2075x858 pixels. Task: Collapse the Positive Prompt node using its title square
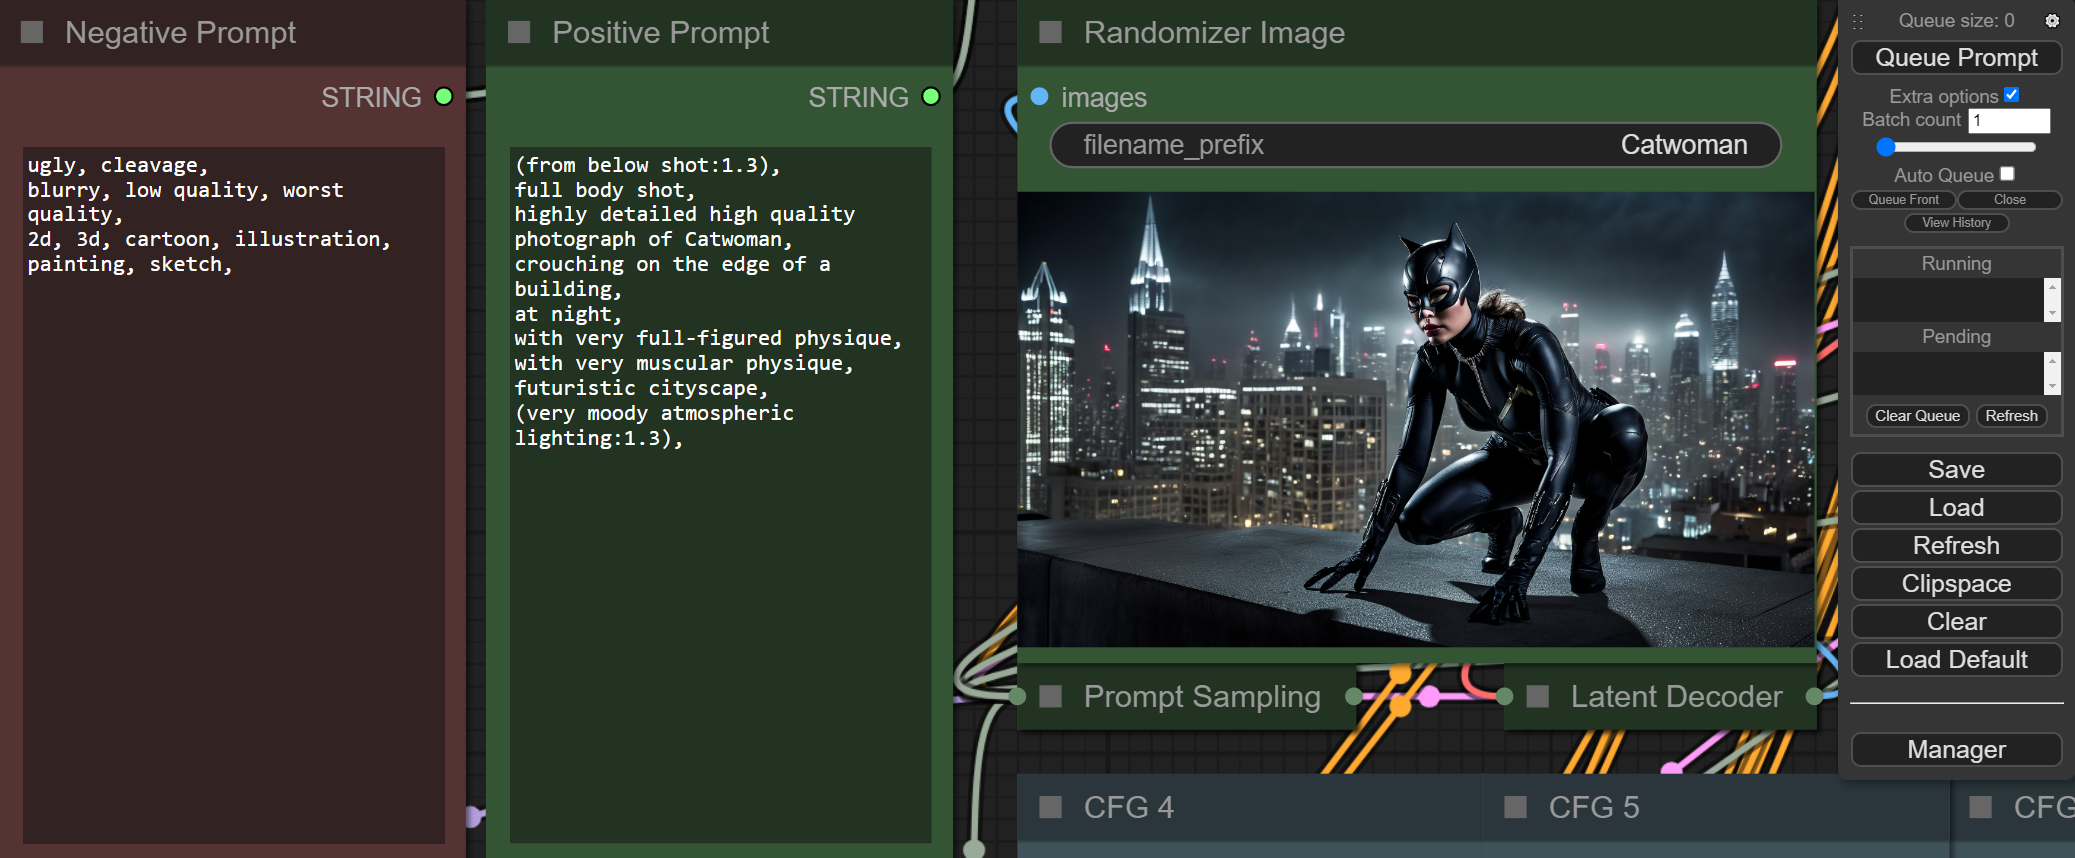519,33
